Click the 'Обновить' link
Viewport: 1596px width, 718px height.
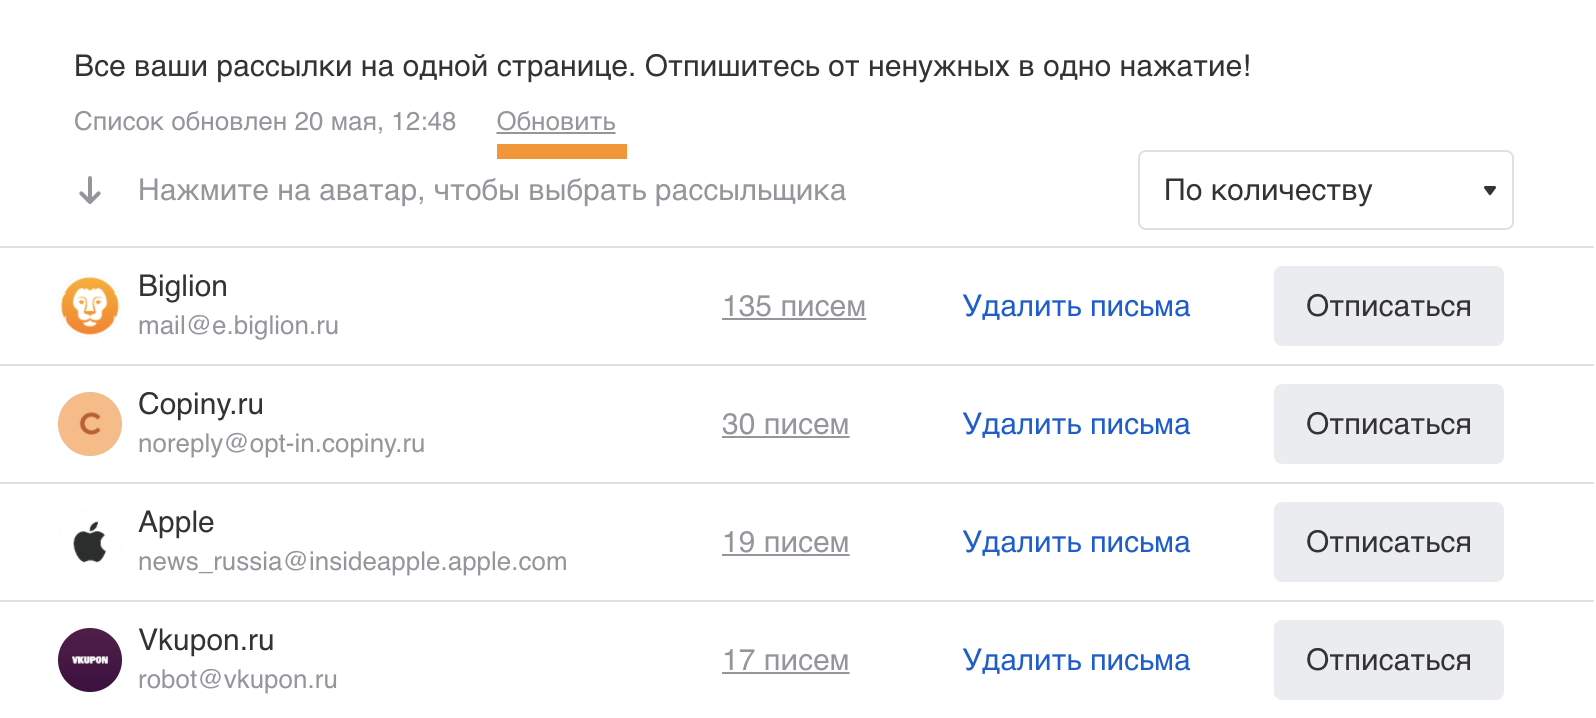coord(556,122)
